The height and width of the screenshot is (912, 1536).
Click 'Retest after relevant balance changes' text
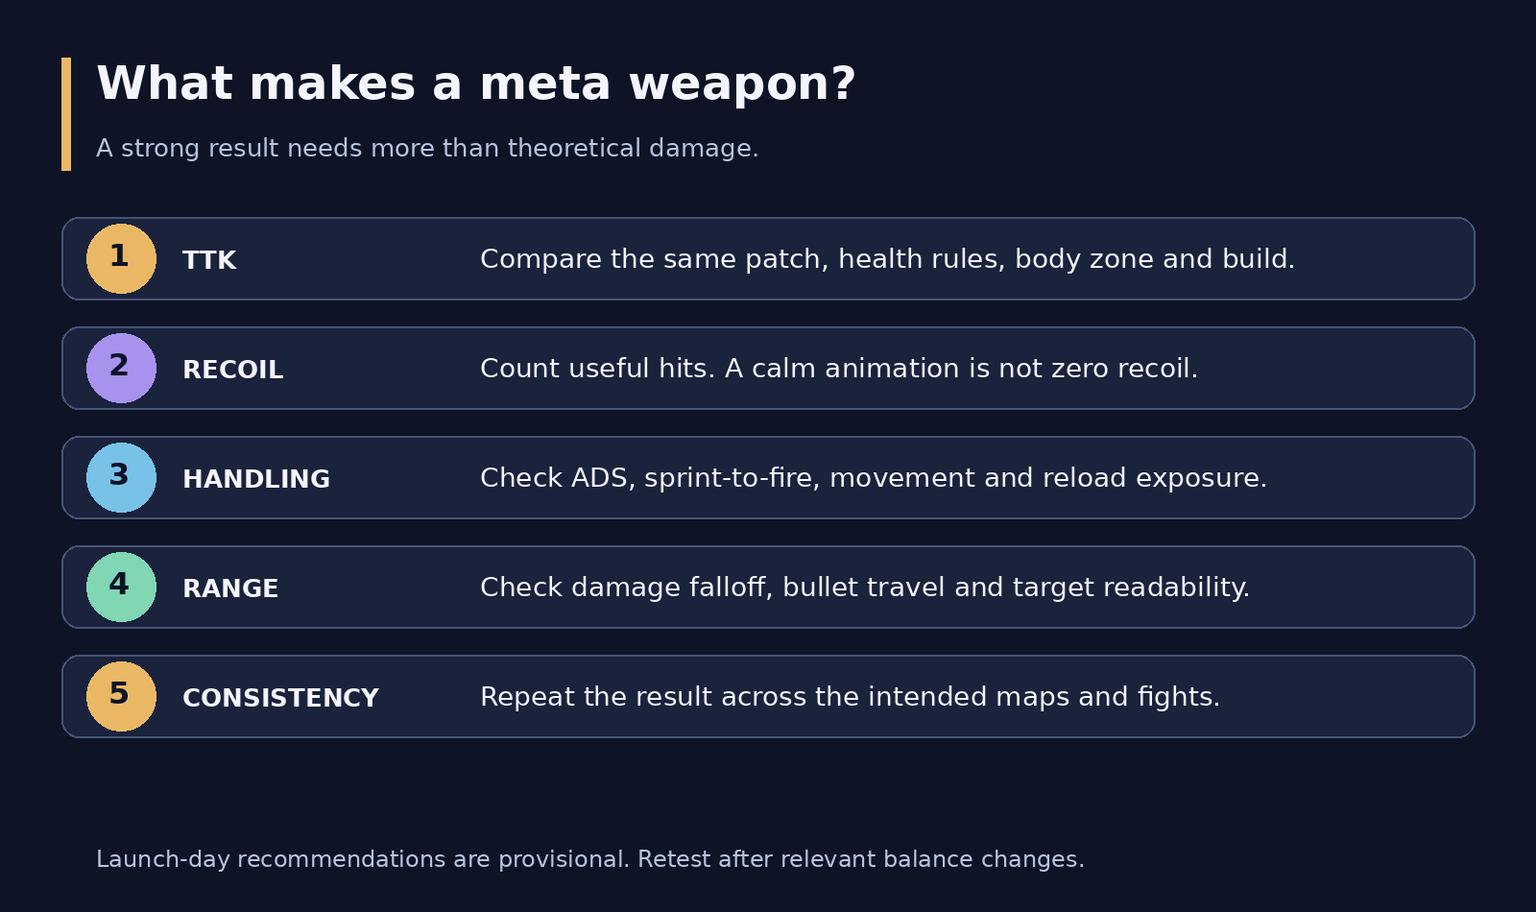pyautogui.click(x=860, y=860)
